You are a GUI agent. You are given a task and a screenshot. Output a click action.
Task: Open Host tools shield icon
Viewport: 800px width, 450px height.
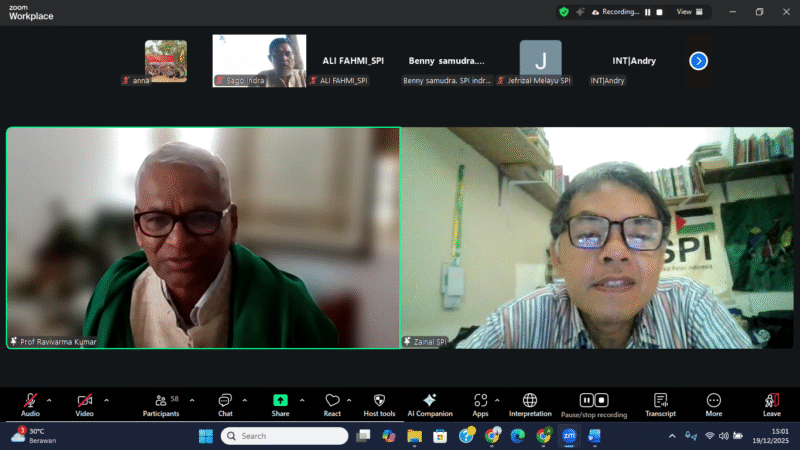click(x=380, y=401)
